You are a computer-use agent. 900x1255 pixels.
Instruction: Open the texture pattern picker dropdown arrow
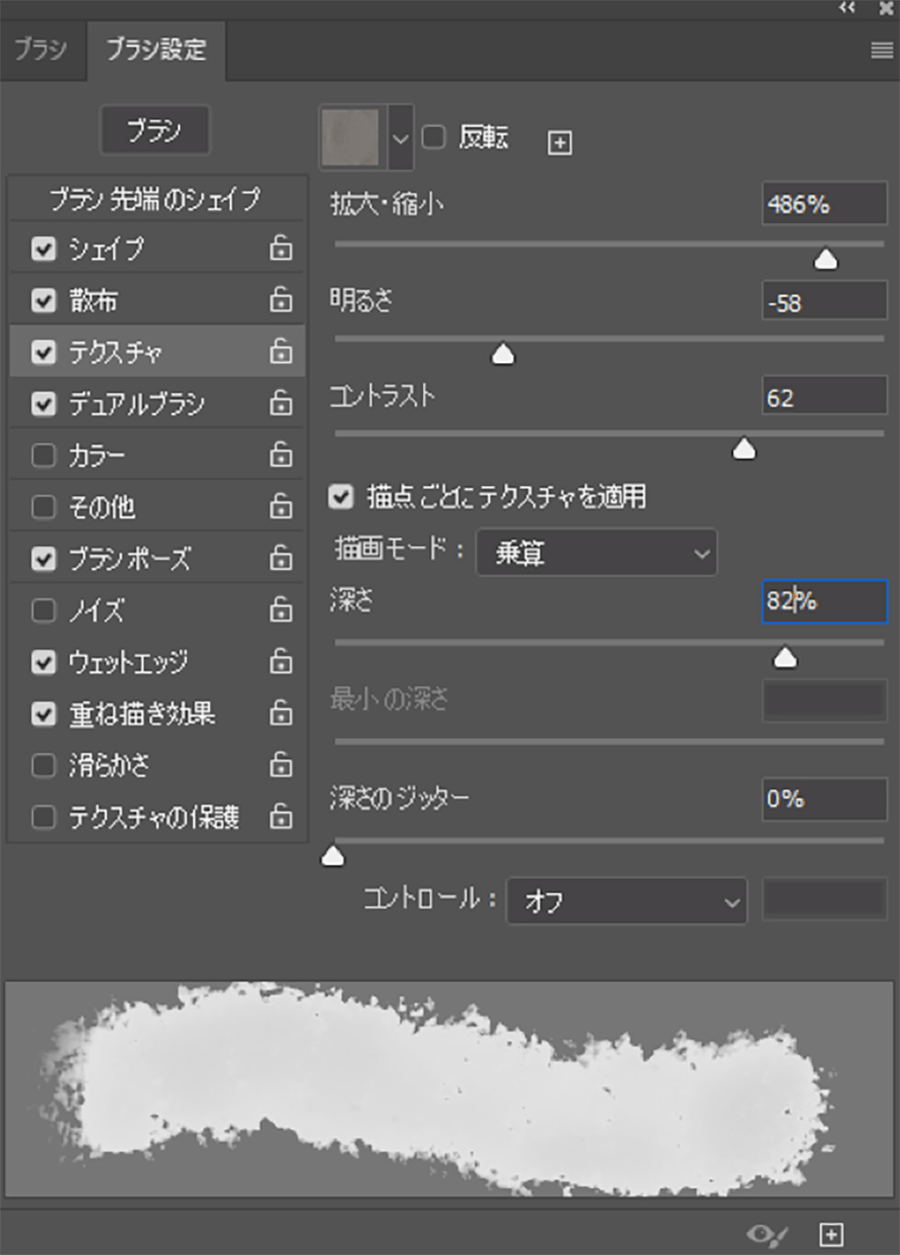pos(401,137)
